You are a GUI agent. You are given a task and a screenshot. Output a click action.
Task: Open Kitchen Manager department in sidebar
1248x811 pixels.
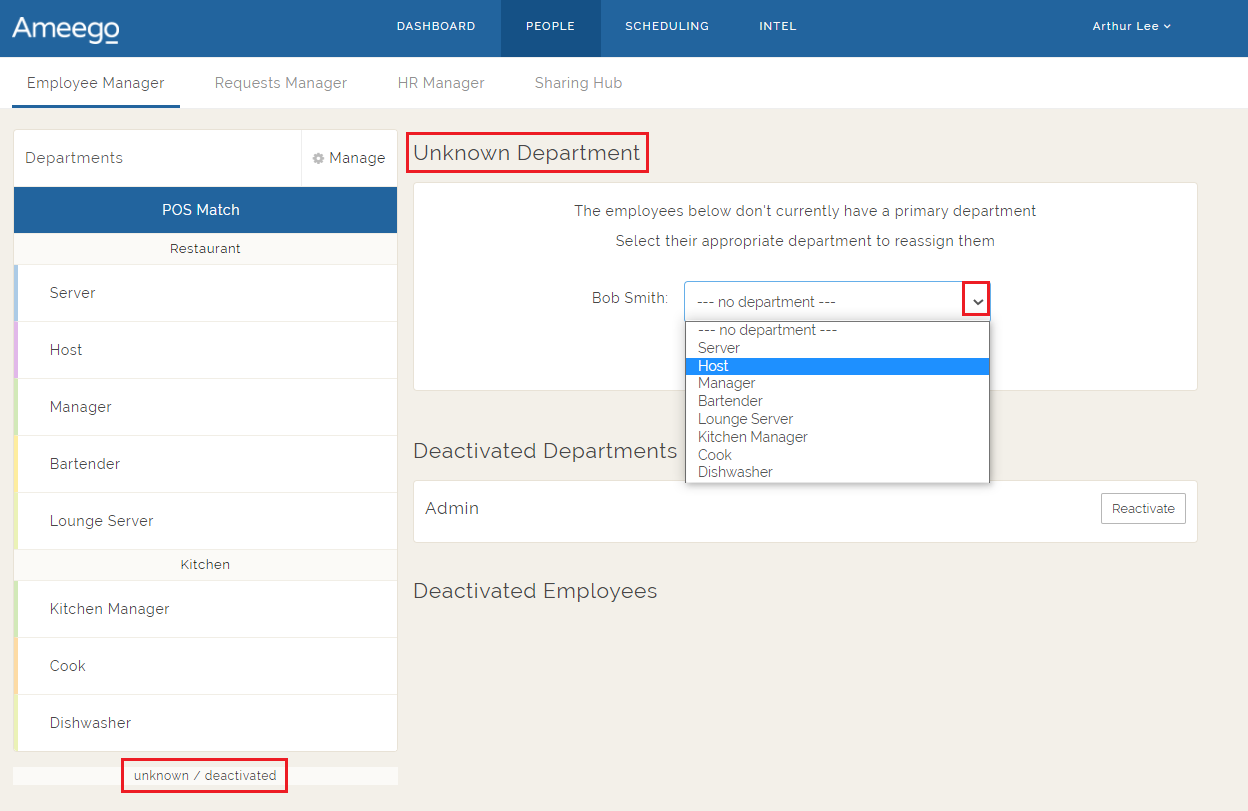110,609
